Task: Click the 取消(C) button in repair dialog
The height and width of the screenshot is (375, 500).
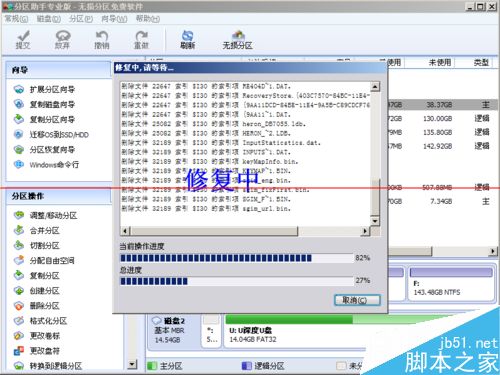Action: tap(357, 300)
